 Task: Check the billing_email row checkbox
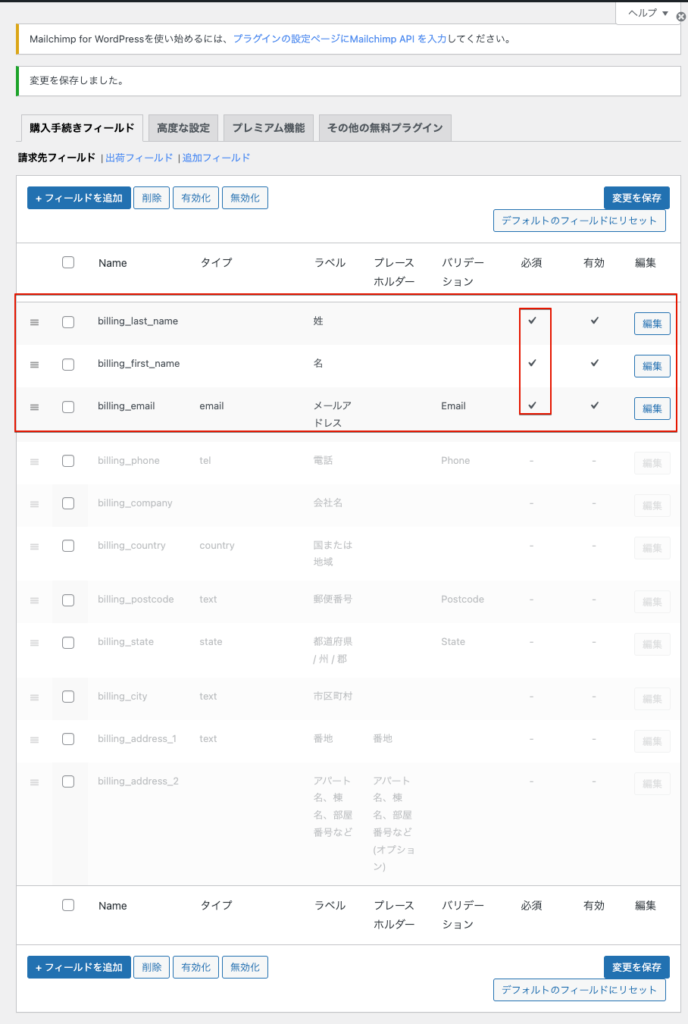(68, 407)
